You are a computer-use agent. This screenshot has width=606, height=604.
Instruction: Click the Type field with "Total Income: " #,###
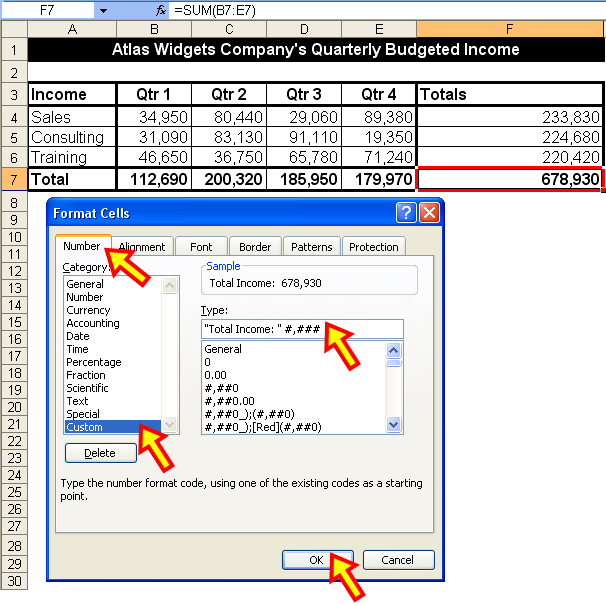click(x=302, y=329)
